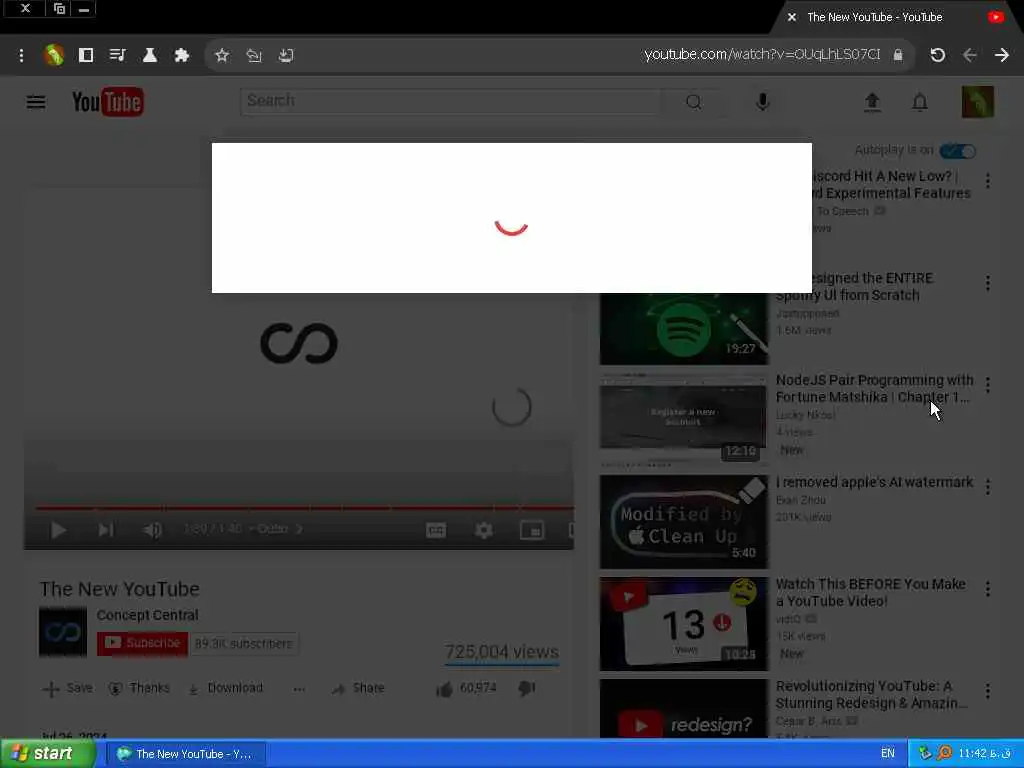
Task: Start voice search with microphone
Action: pos(762,102)
